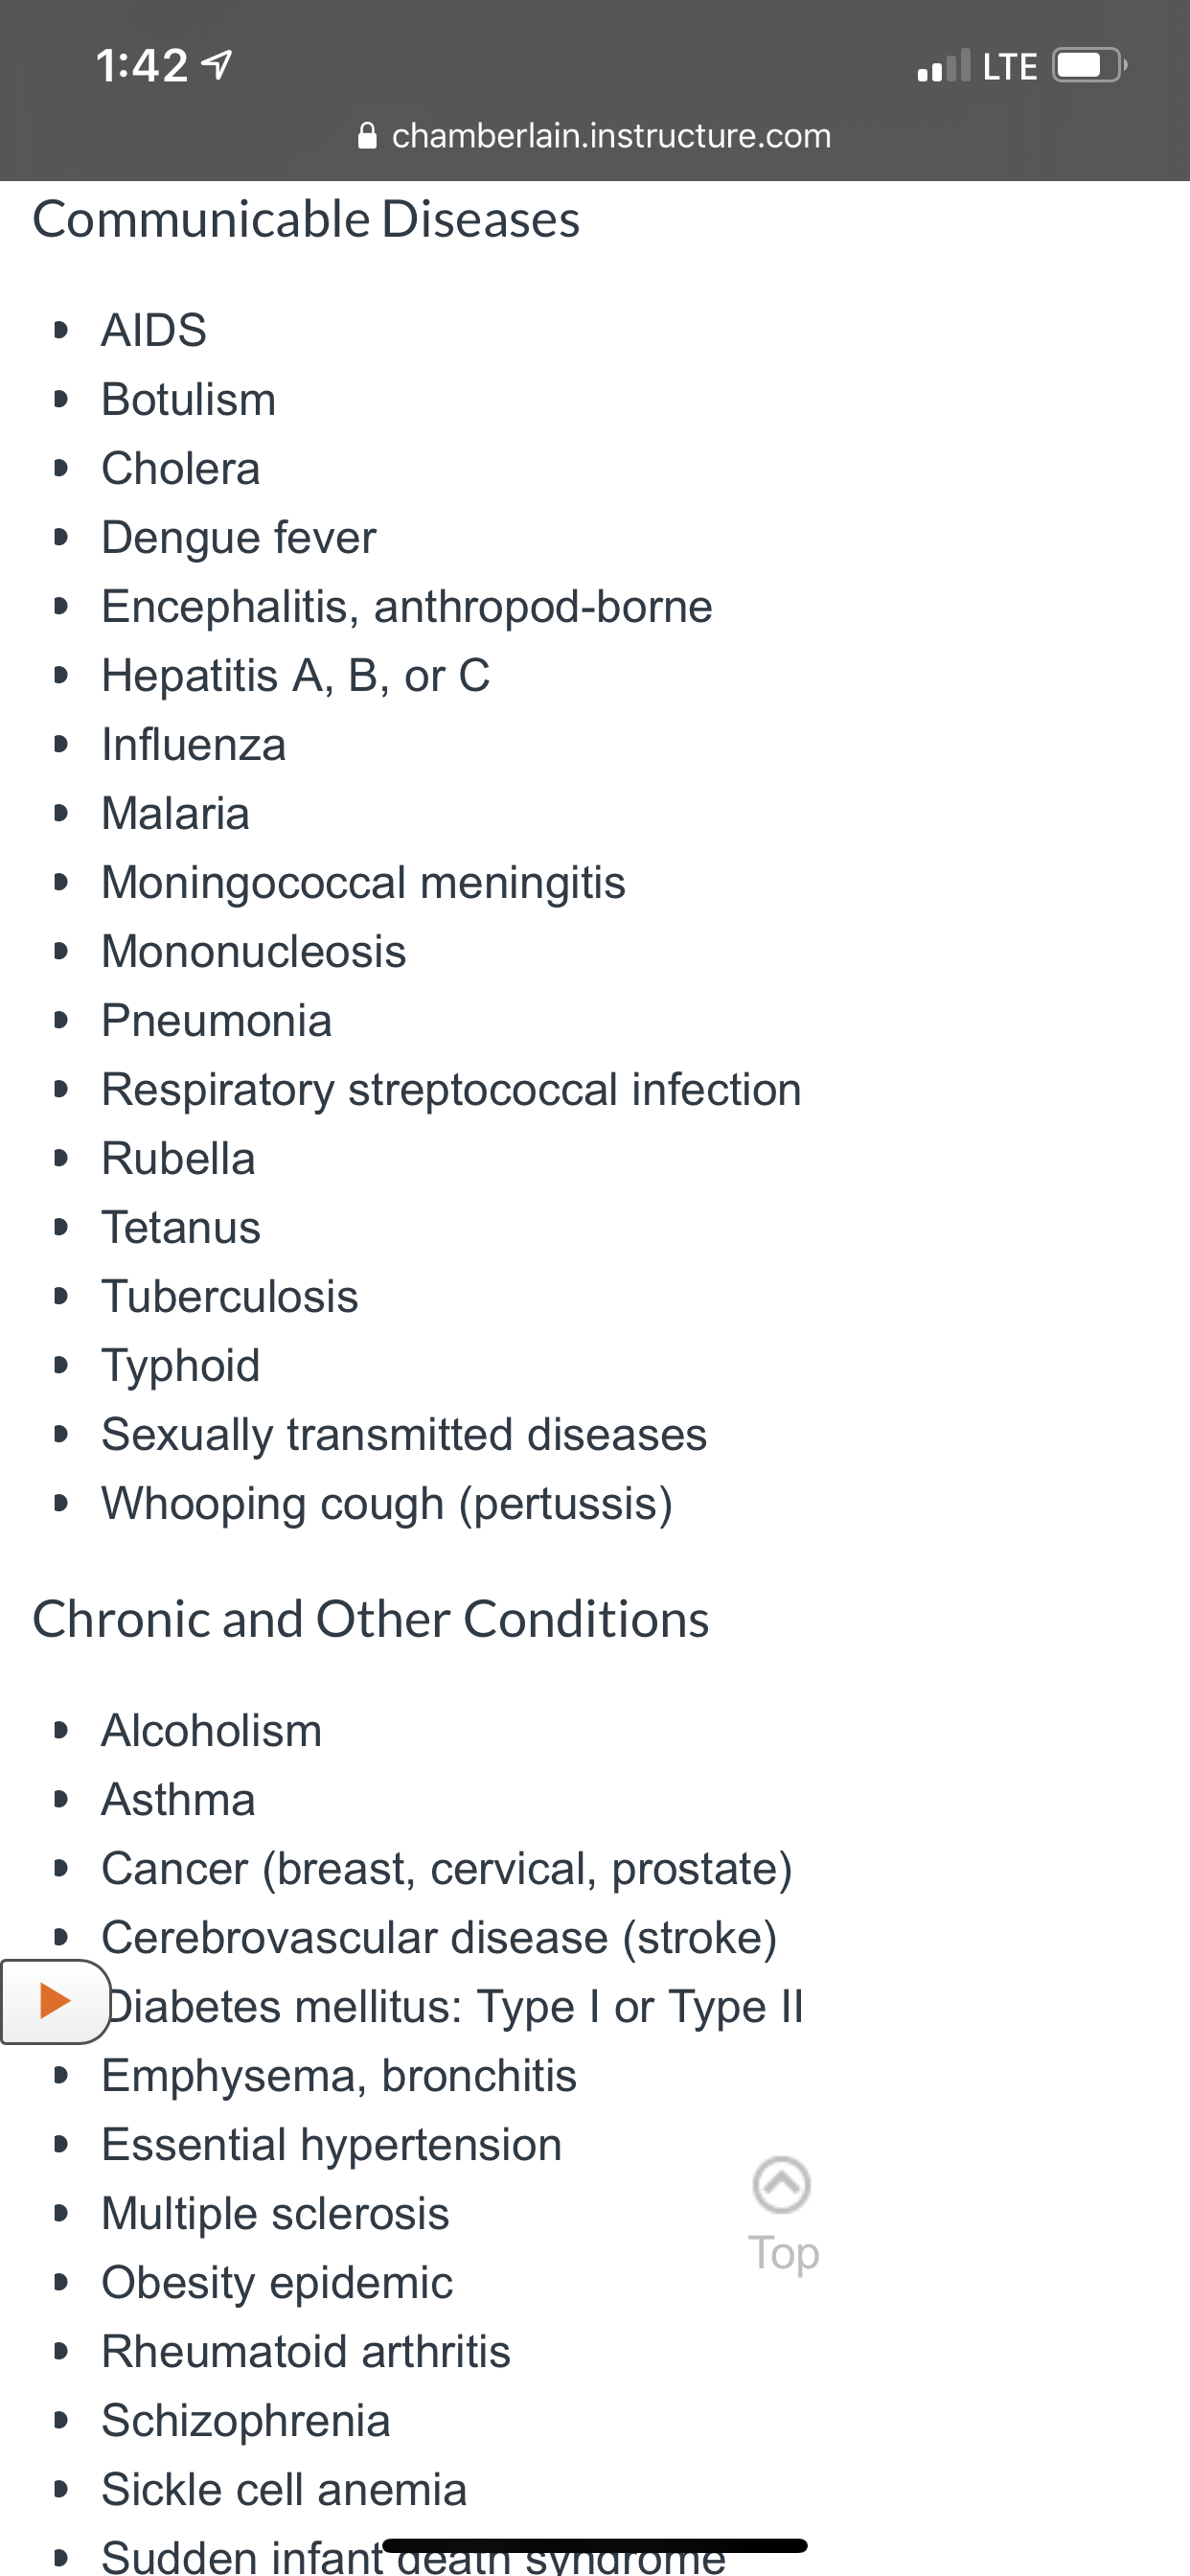
Task: Tap the 1:42 clock in status bar
Action: coord(142,66)
